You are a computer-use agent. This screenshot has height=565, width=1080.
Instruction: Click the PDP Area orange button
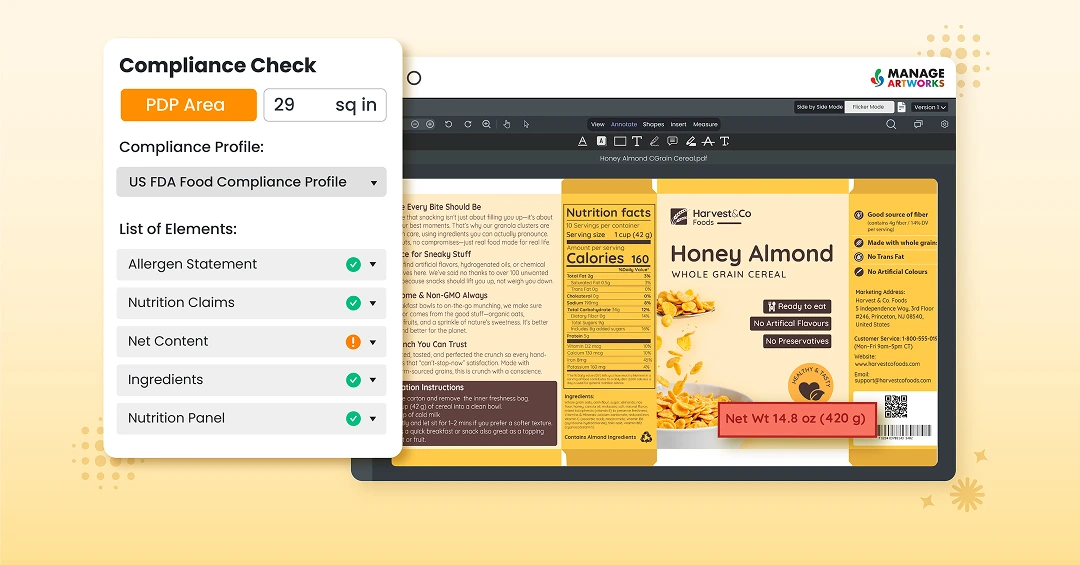pos(189,105)
